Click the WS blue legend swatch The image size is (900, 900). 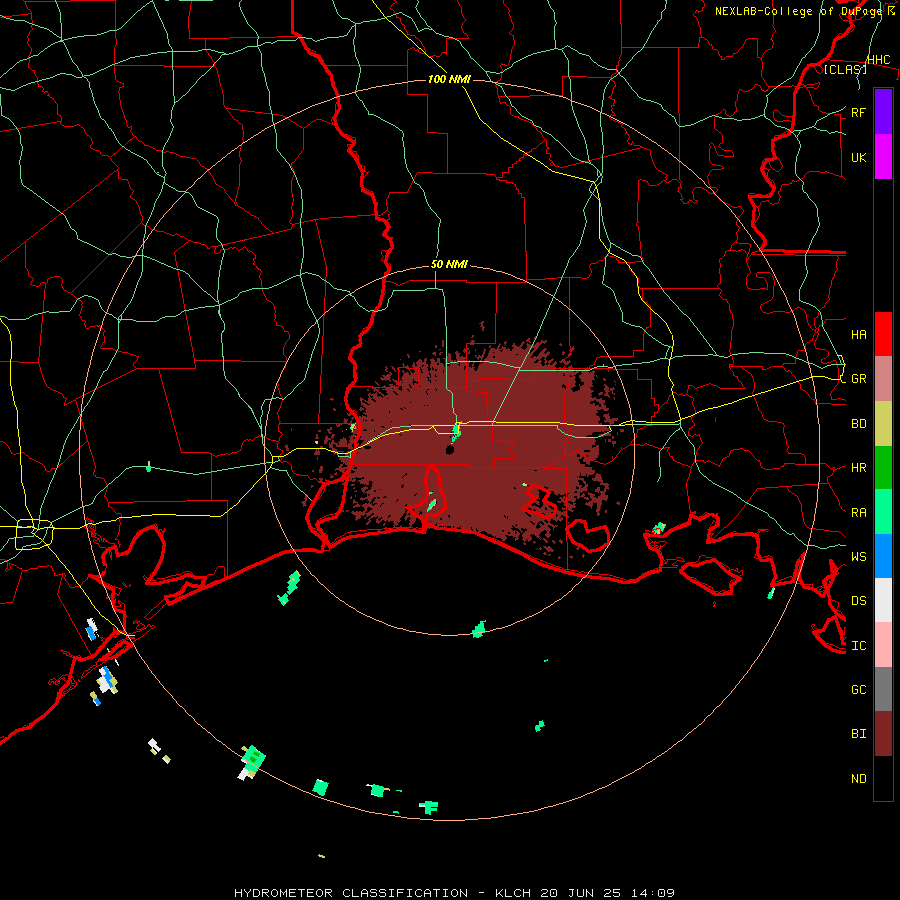(x=883, y=556)
